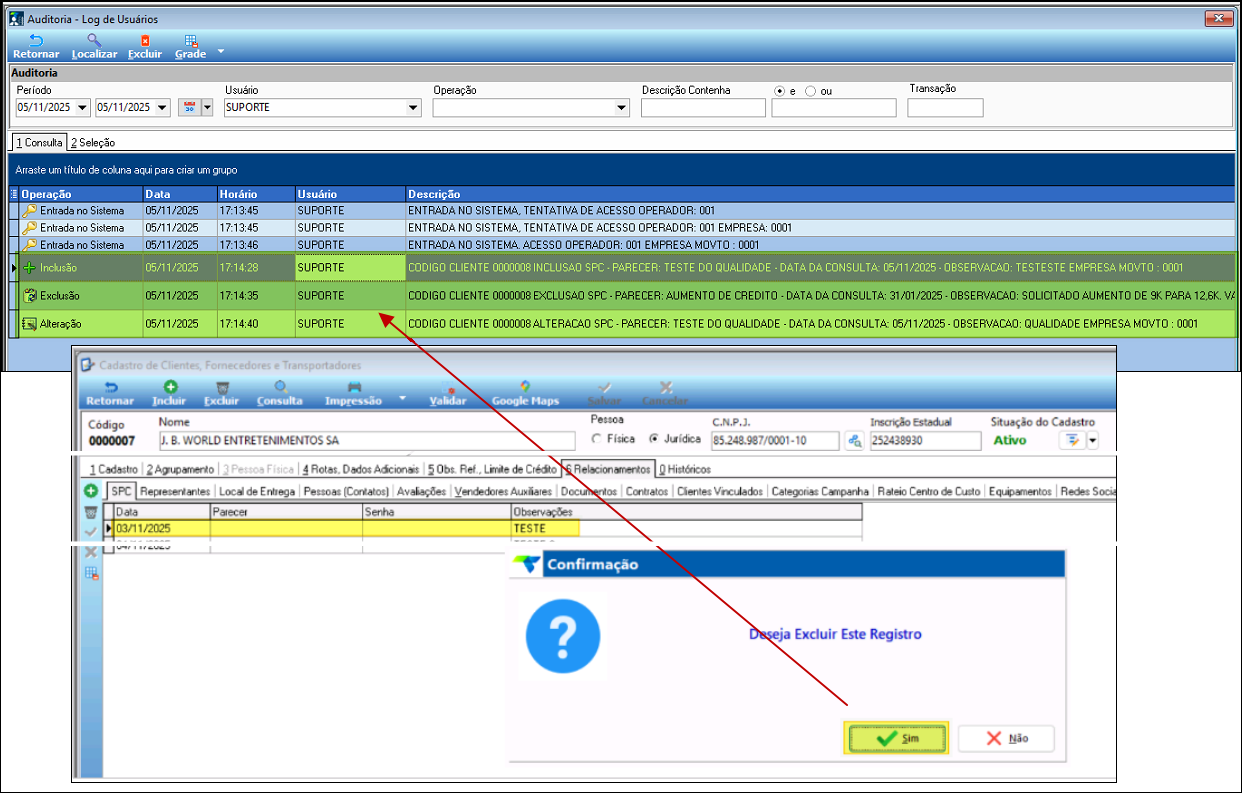Screen dimensions: 1242x793
Task: Click the Validar toolbar icon
Action: click(447, 393)
